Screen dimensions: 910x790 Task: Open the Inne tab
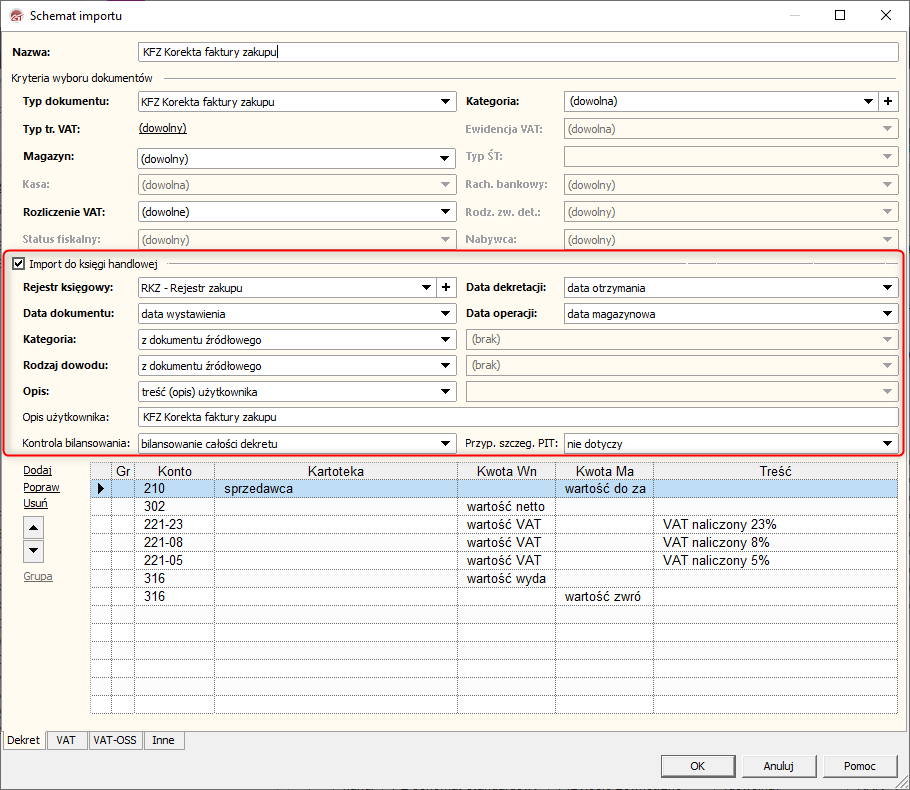coord(164,740)
